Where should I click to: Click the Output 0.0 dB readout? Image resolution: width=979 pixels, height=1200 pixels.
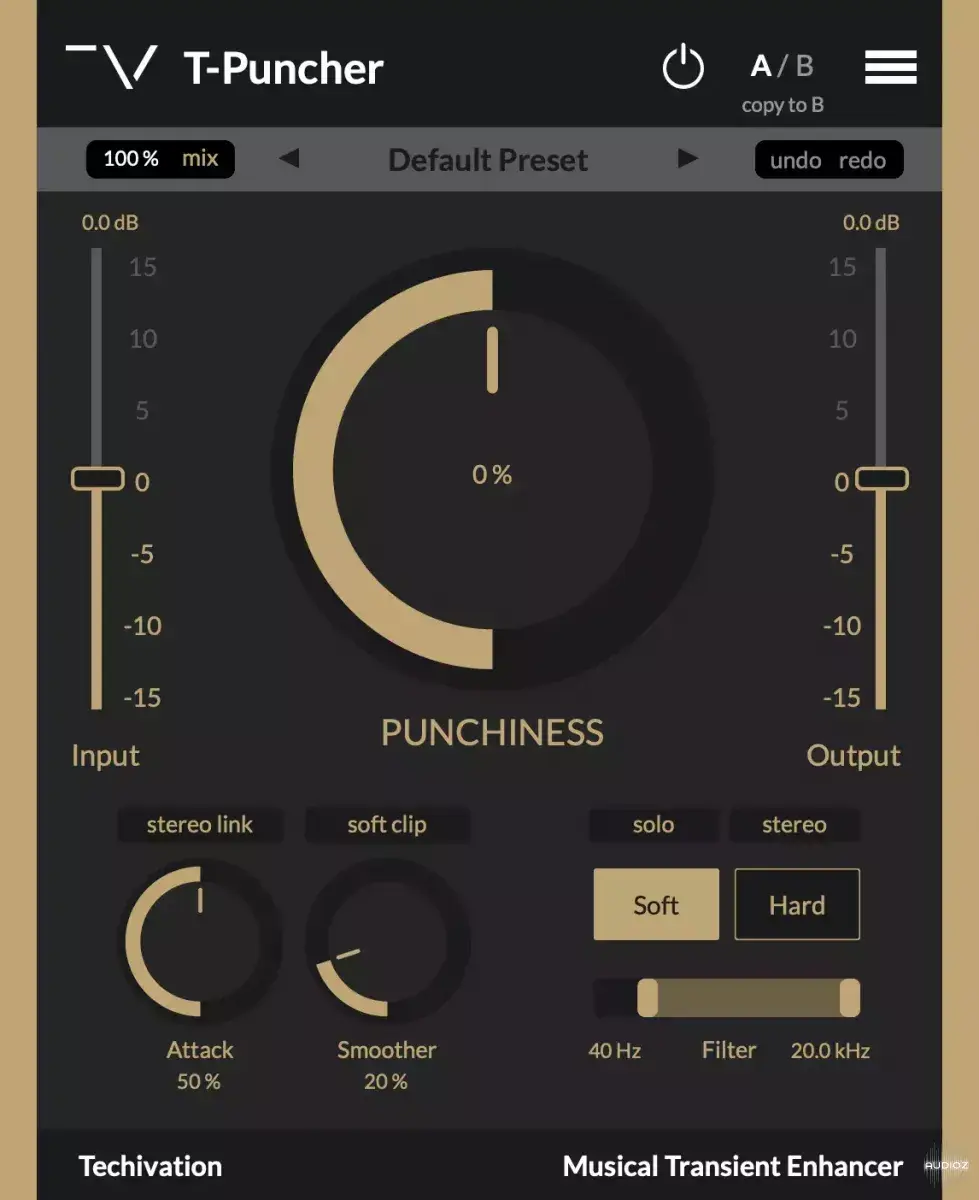(x=871, y=222)
